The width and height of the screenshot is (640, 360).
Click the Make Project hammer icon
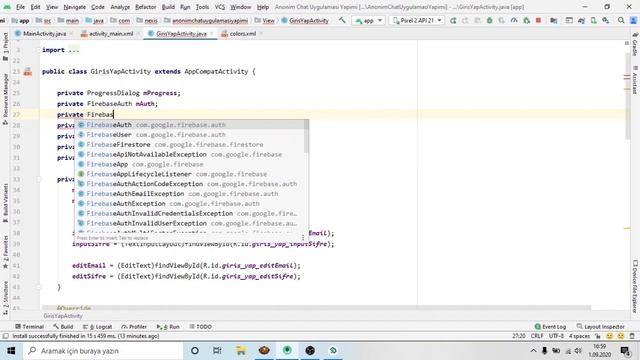point(342,20)
